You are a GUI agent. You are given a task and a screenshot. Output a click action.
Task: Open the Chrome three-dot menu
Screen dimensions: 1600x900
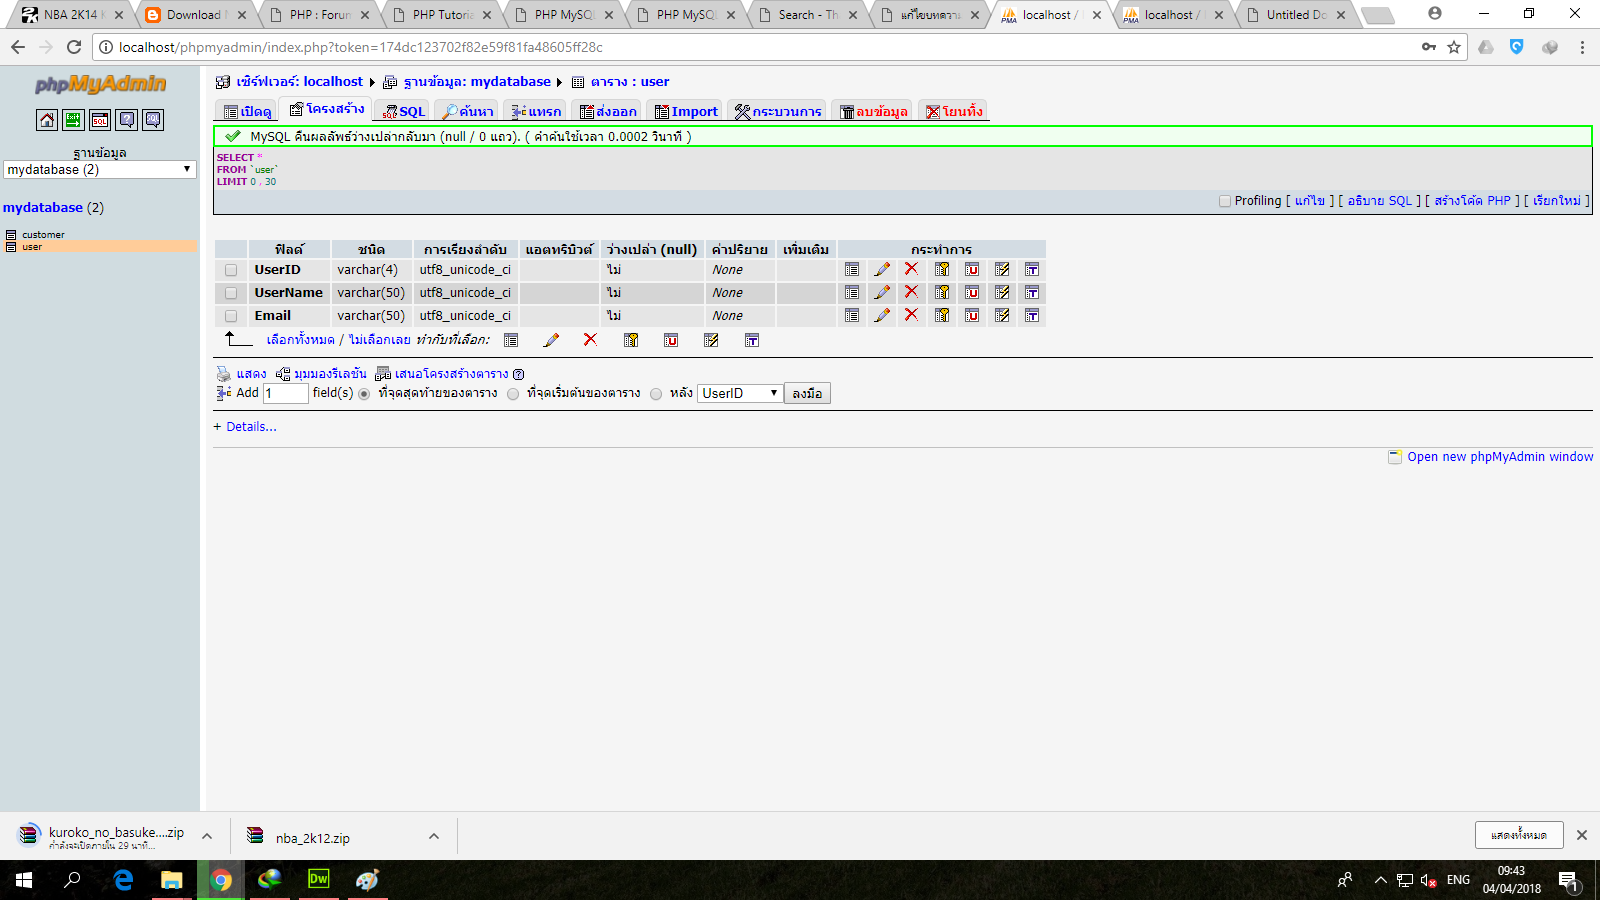[1582, 47]
